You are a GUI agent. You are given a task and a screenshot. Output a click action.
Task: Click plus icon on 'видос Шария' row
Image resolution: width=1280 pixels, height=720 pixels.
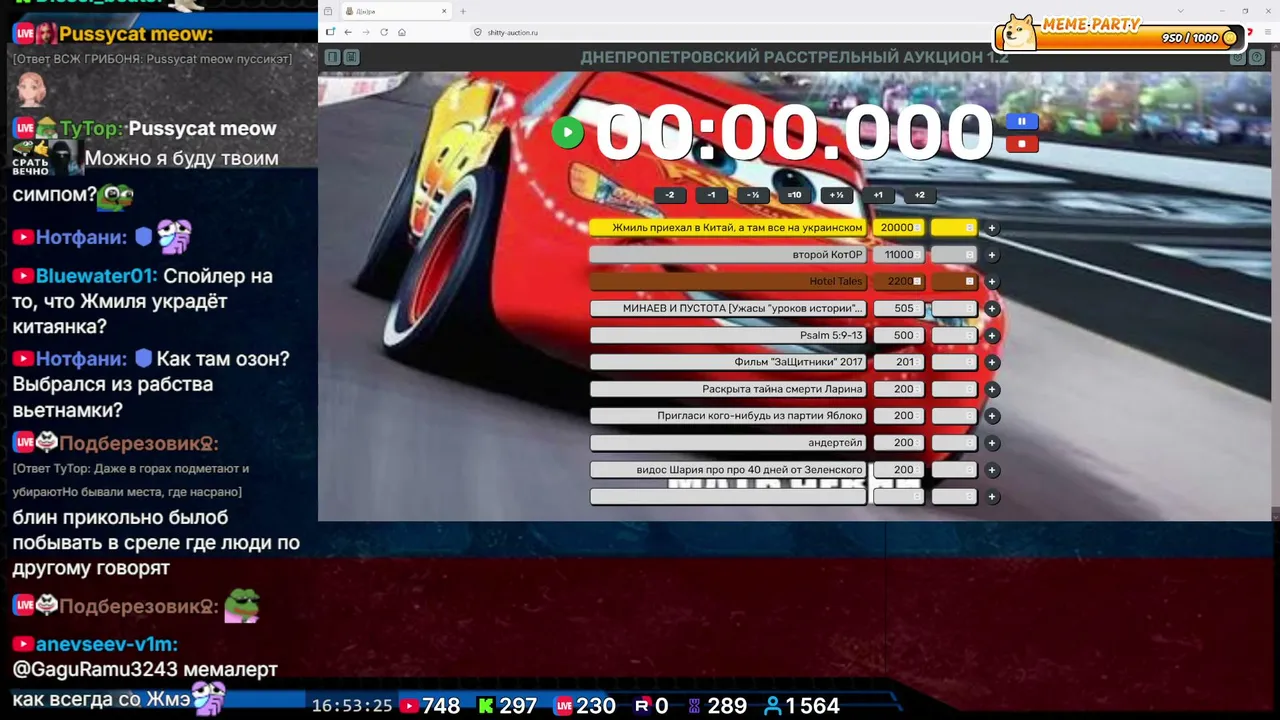click(x=992, y=470)
